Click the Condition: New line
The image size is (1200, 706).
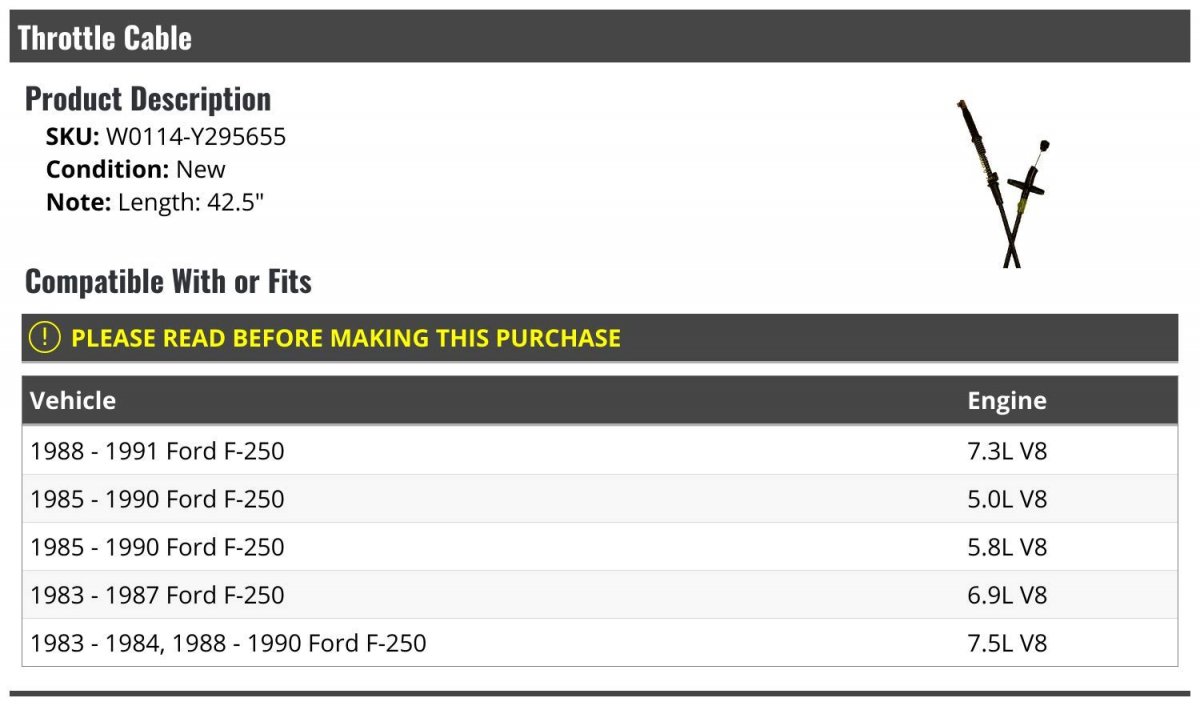[x=136, y=169]
